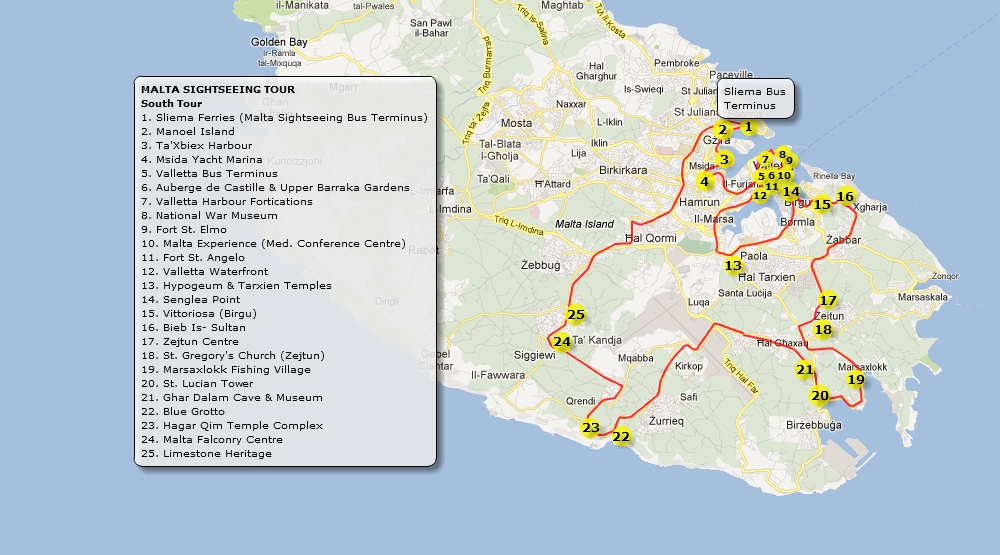Viewport: 1000px width, 555px height.
Task: Select marker 23 below Qrendi
Action: click(x=591, y=427)
